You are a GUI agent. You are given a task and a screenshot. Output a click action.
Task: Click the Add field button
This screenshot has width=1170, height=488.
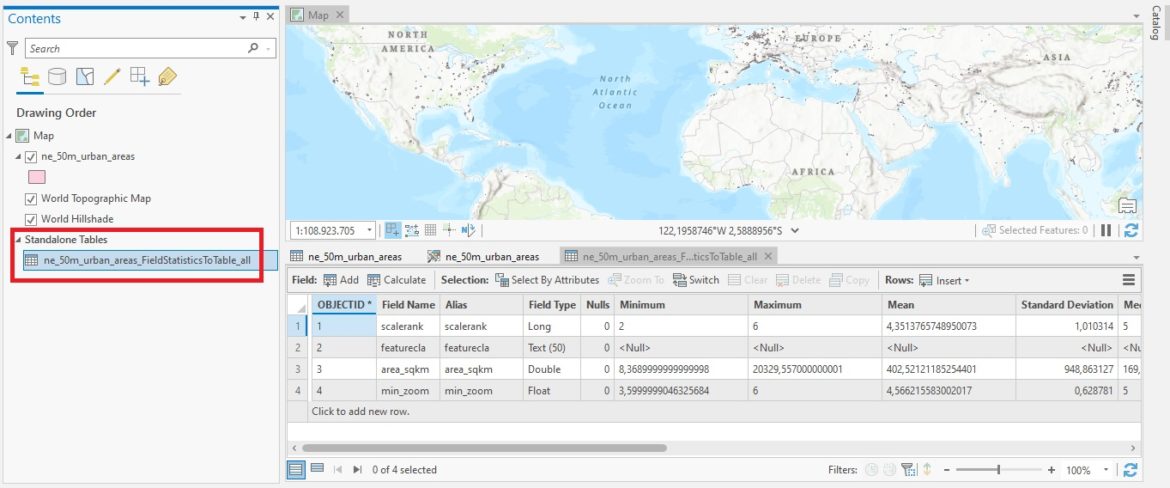click(x=340, y=280)
